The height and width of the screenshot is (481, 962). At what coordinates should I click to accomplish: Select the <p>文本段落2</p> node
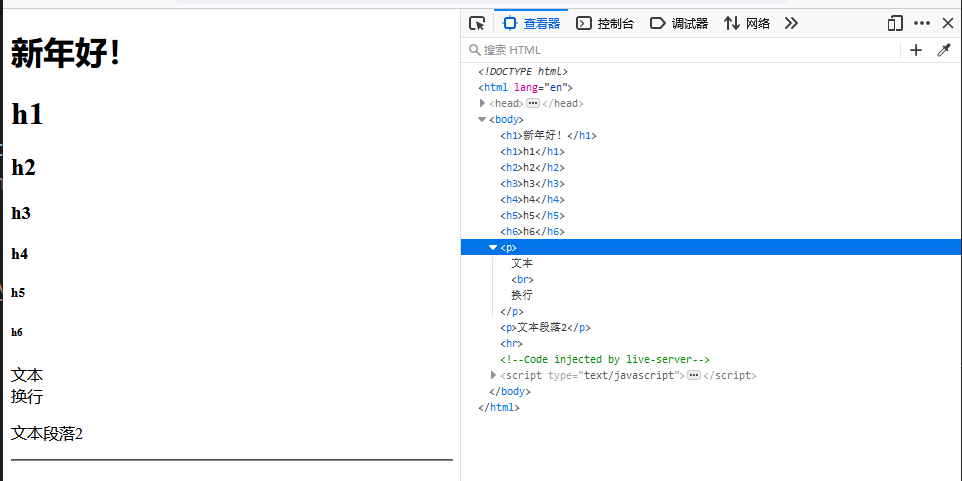[x=545, y=328]
